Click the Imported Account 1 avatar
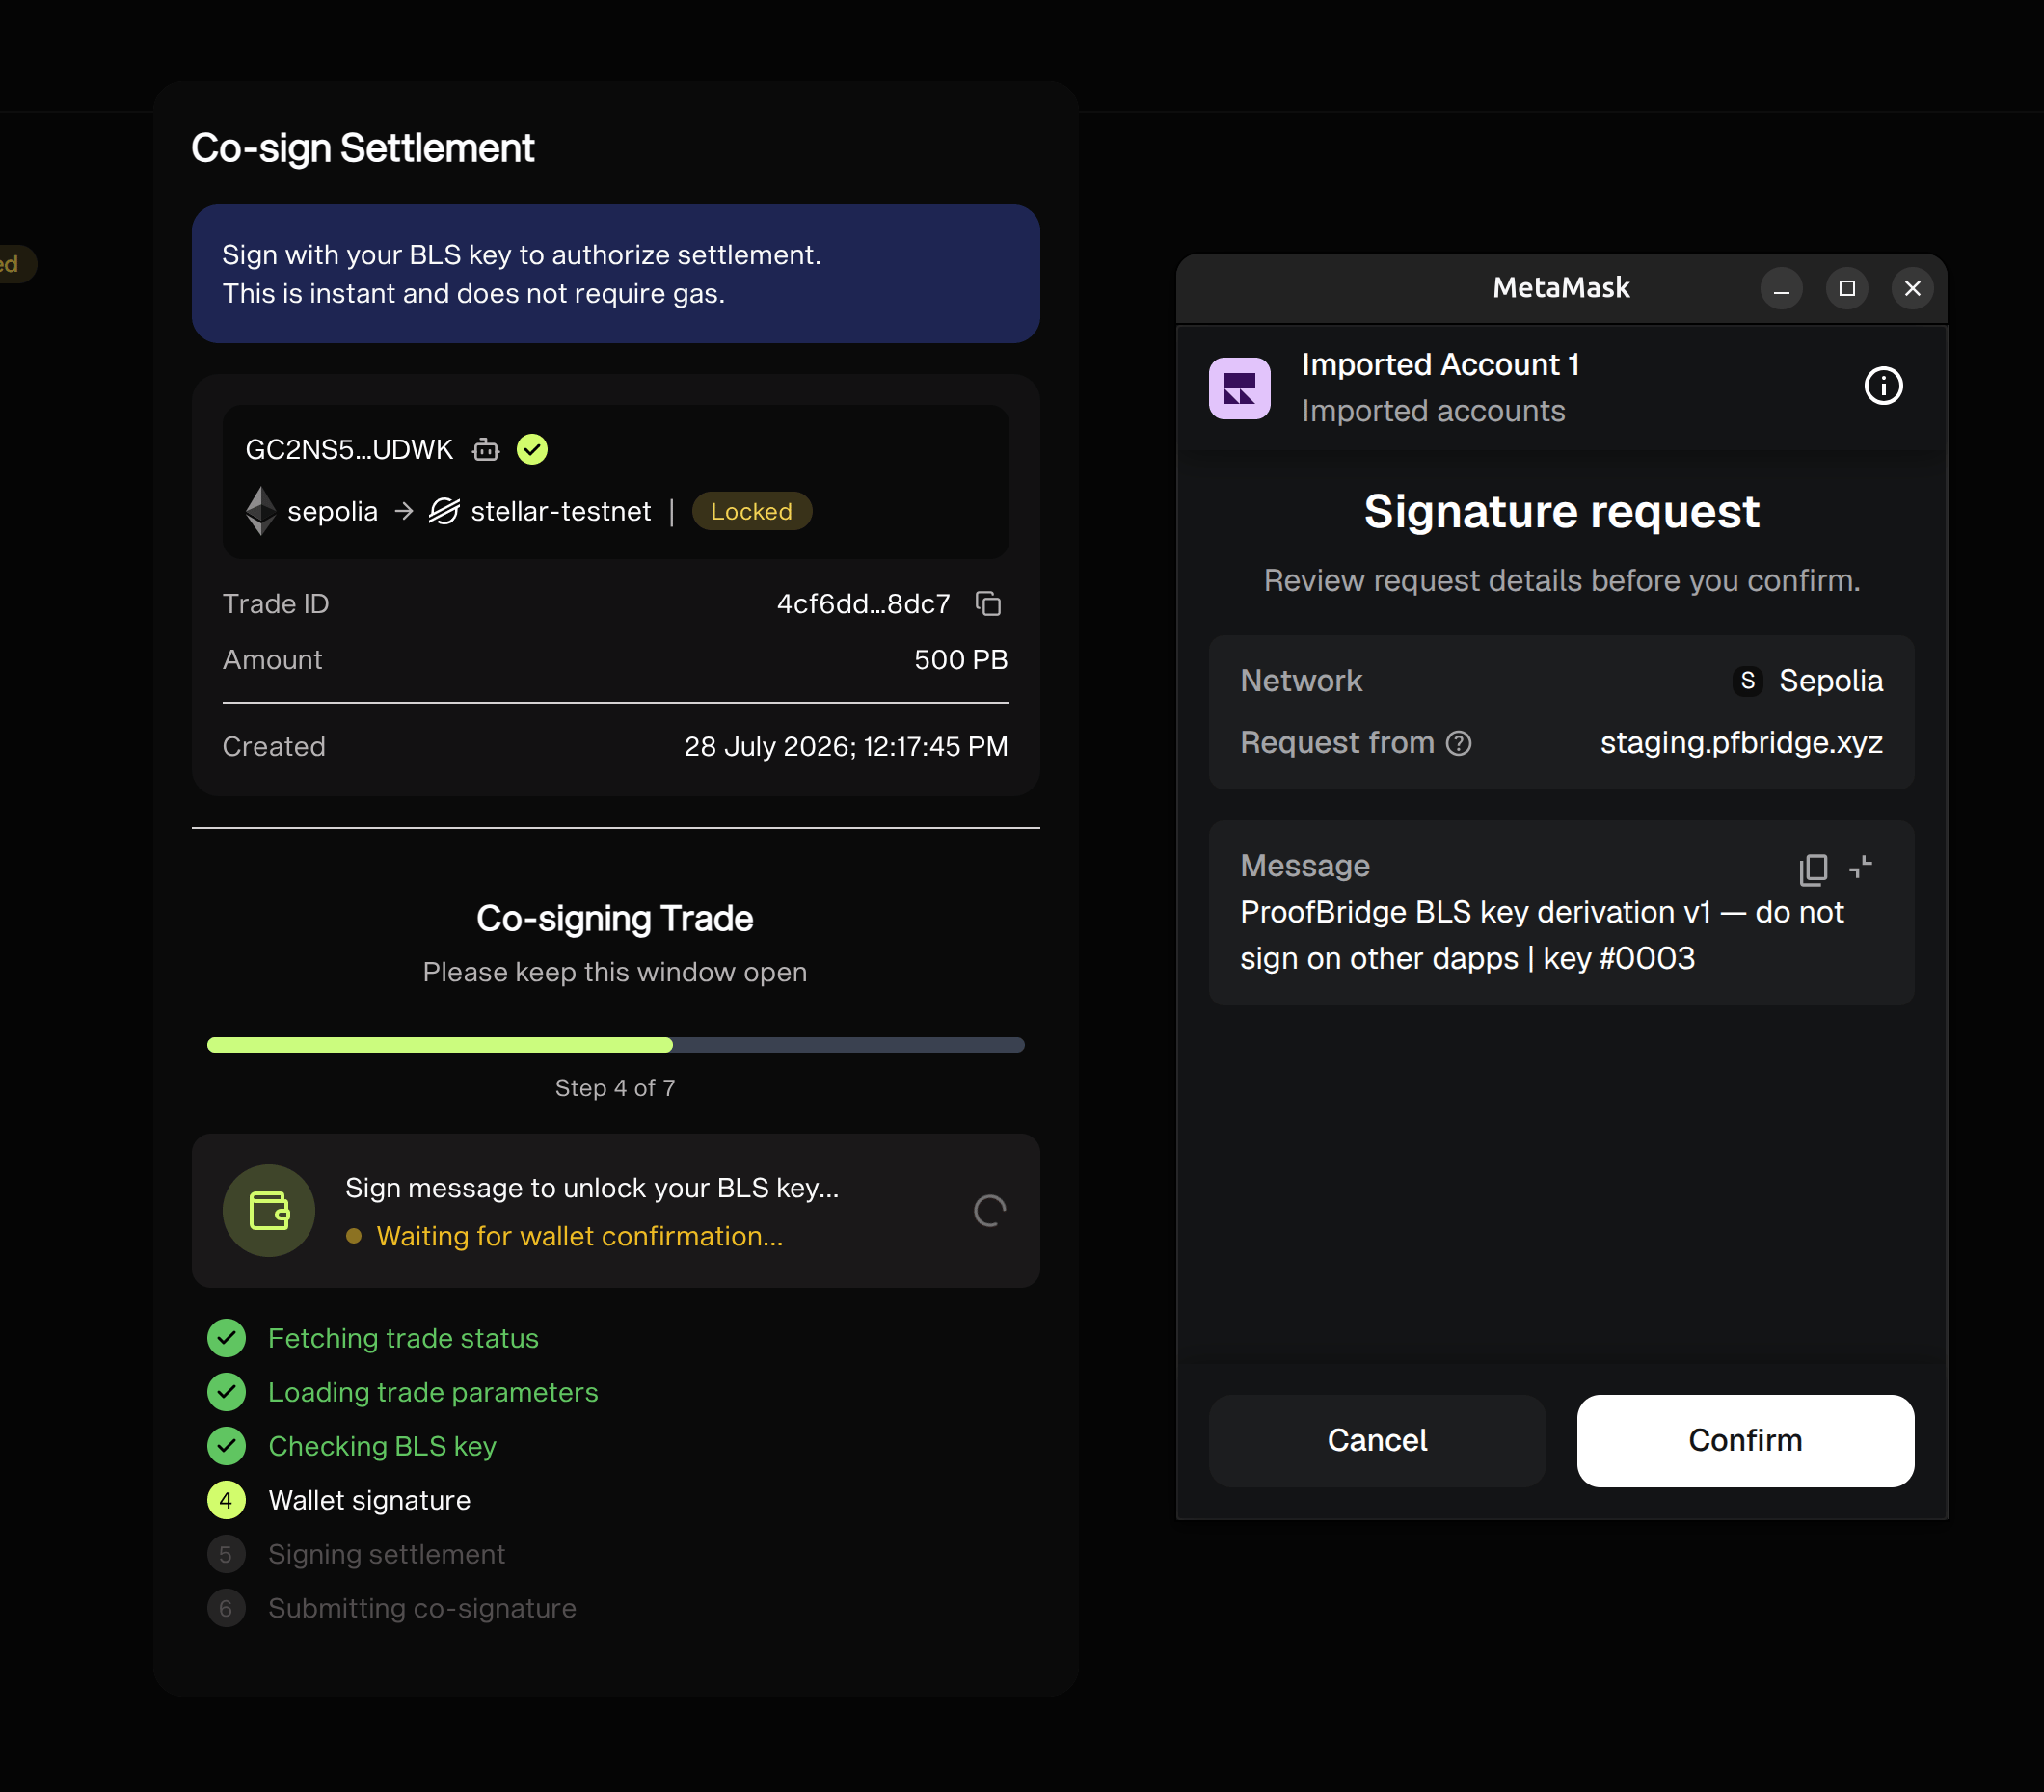 [1240, 388]
